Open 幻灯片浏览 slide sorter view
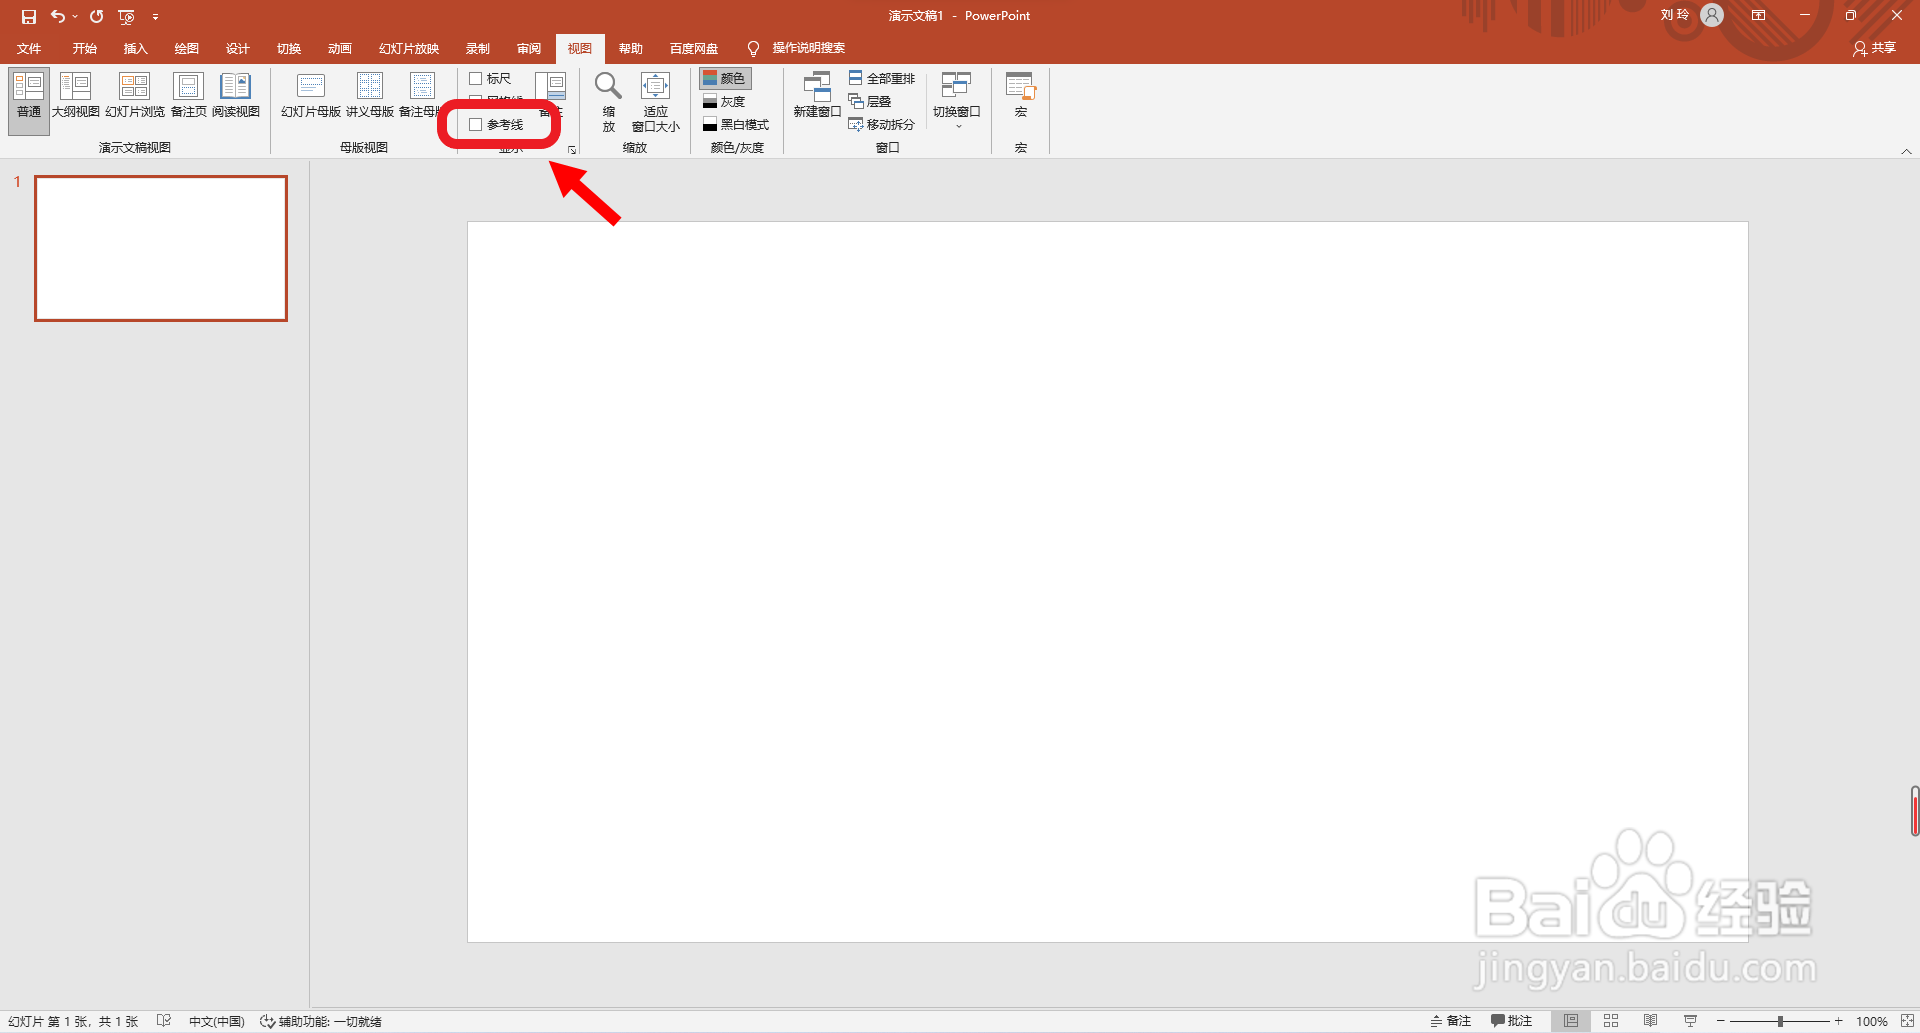The height and width of the screenshot is (1033, 1920). (x=135, y=96)
